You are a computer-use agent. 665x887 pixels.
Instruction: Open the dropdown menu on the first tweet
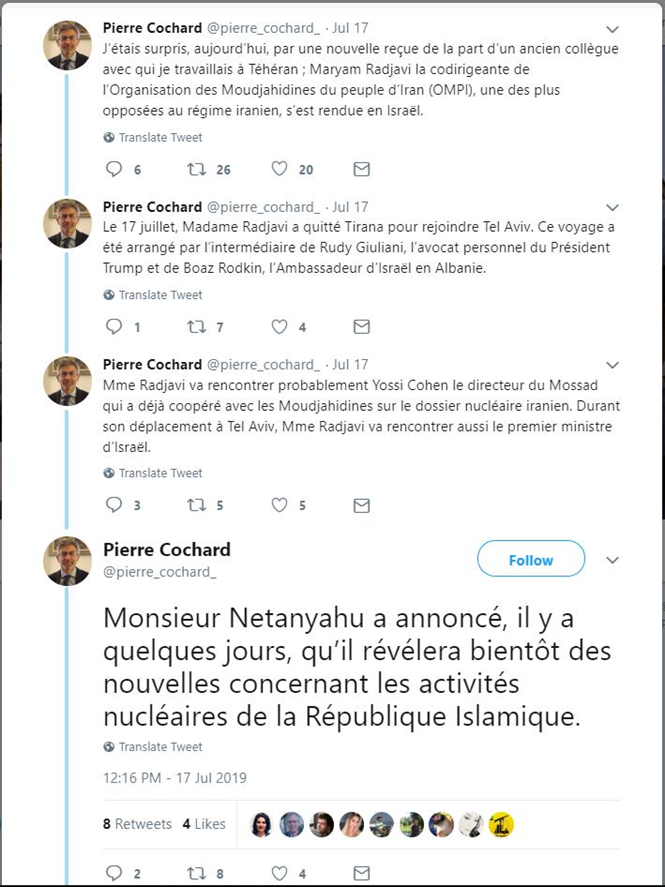(x=612, y=29)
